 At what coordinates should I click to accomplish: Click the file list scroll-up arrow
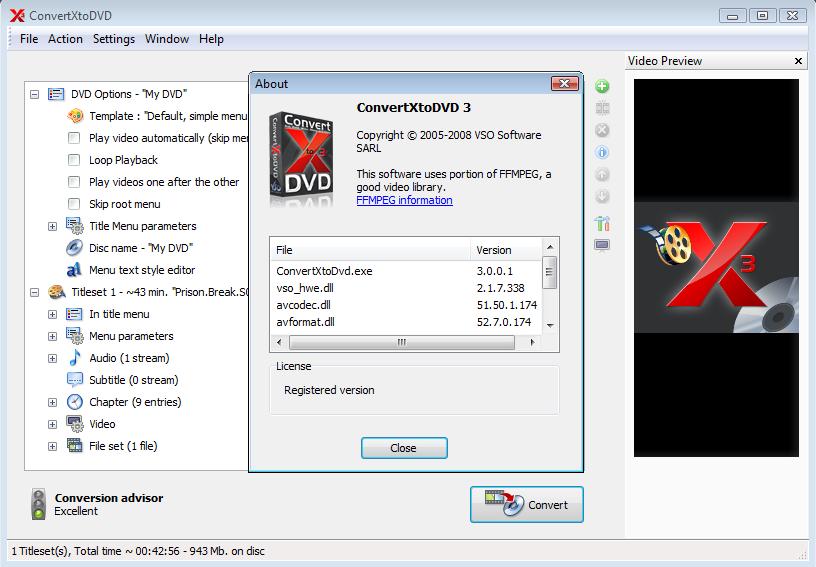(550, 247)
